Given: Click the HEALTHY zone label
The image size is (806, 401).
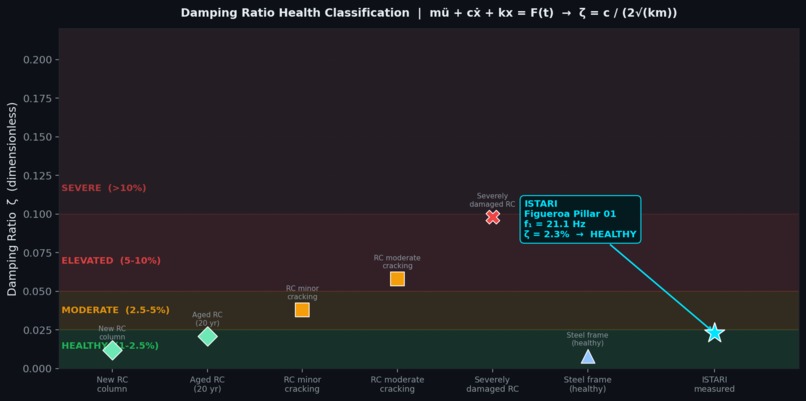Looking at the screenshot, I should (x=110, y=345).
